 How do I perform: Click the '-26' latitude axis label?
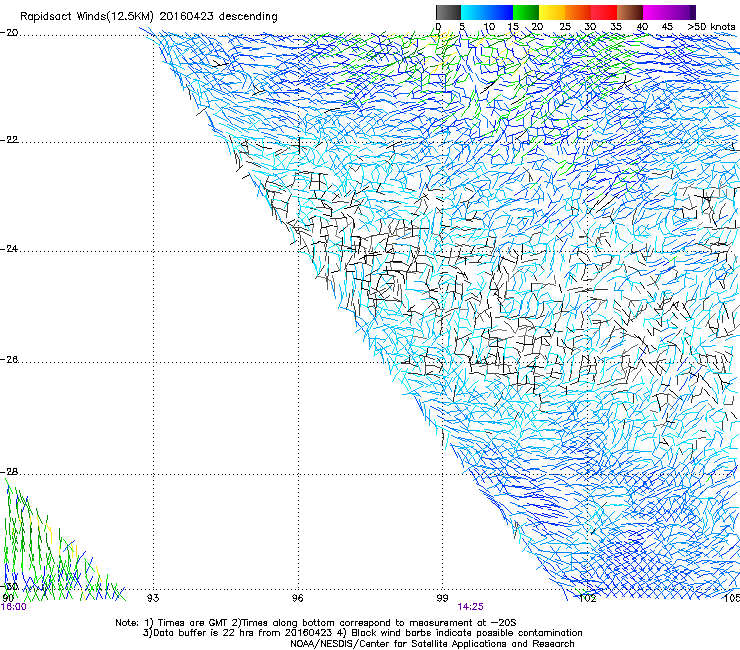[9, 360]
